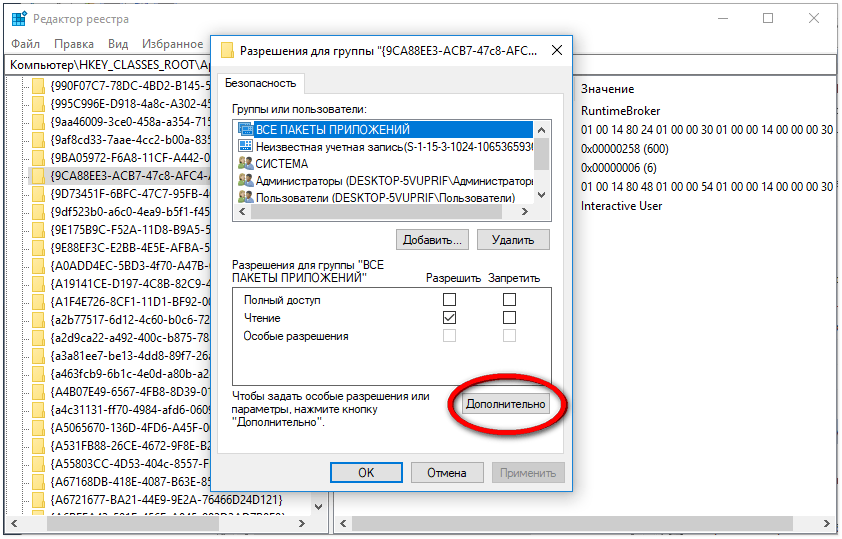Click folder icon of {990F07C7-78DC-4BD2 key

coord(39,86)
